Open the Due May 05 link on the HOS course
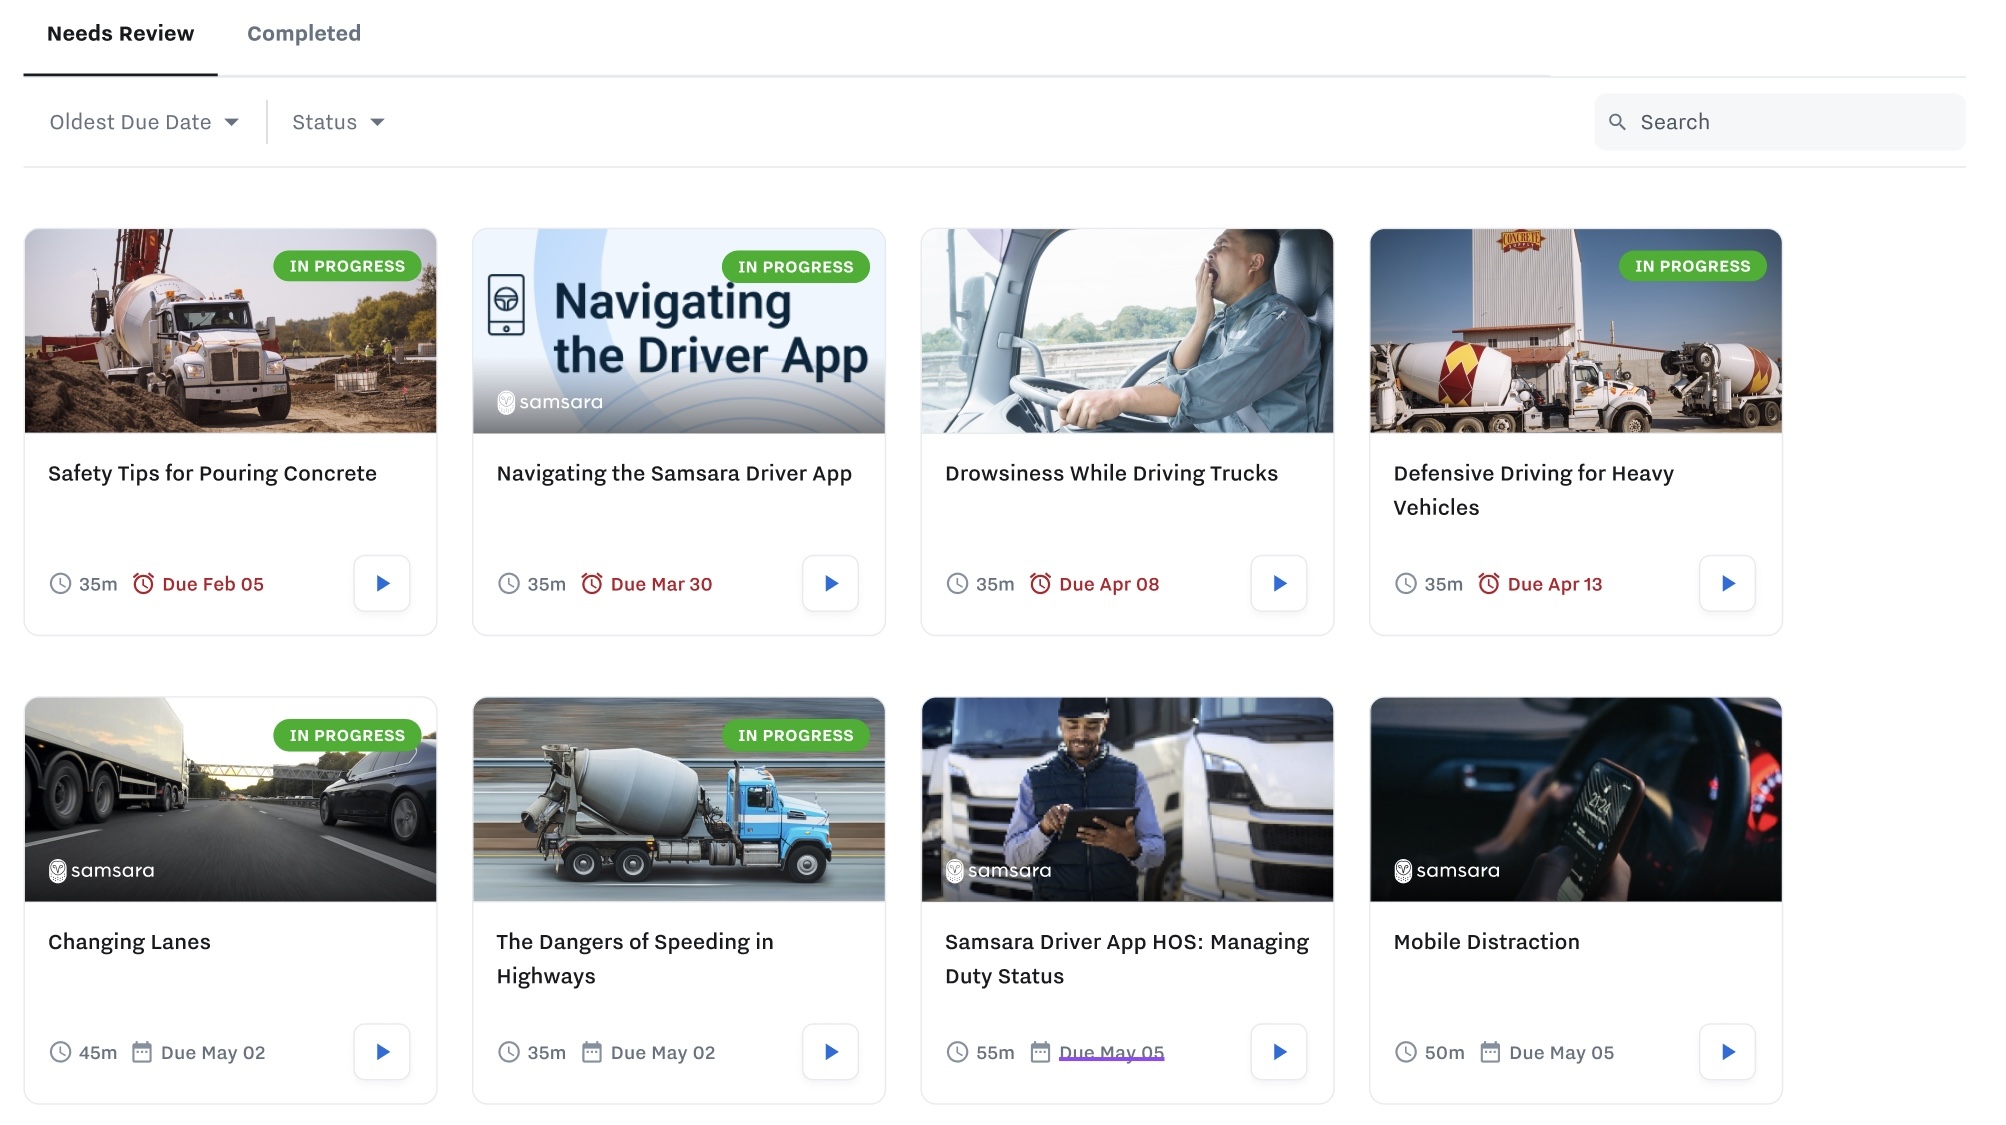The height and width of the screenshot is (1125, 2006). coord(1112,1052)
